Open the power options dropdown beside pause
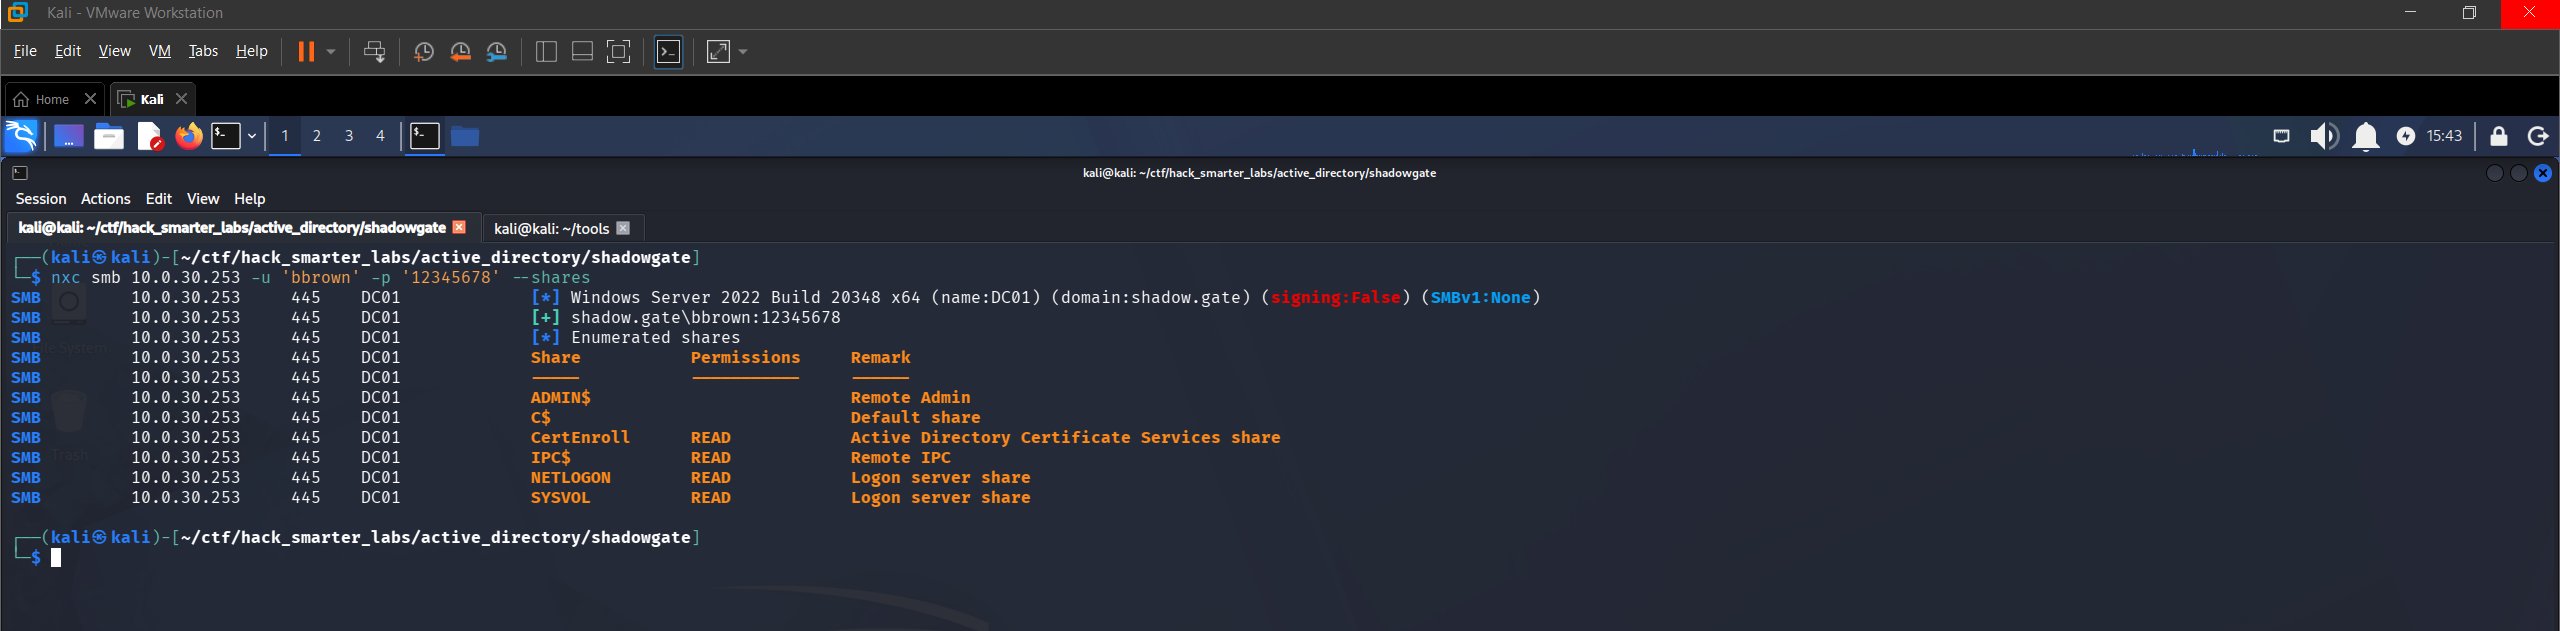 [331, 51]
